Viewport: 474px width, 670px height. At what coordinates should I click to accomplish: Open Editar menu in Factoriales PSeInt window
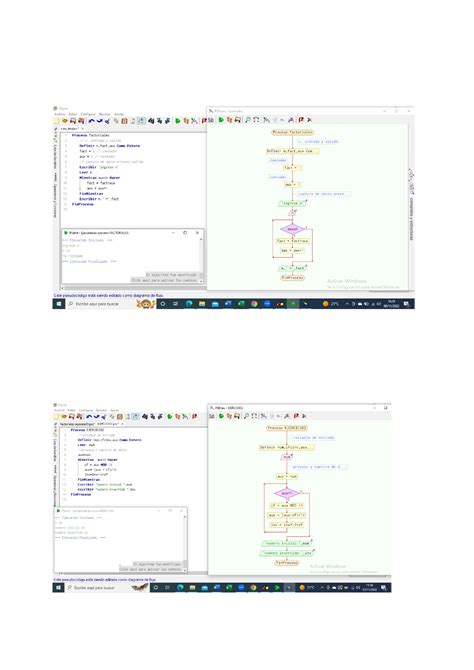[x=73, y=114]
